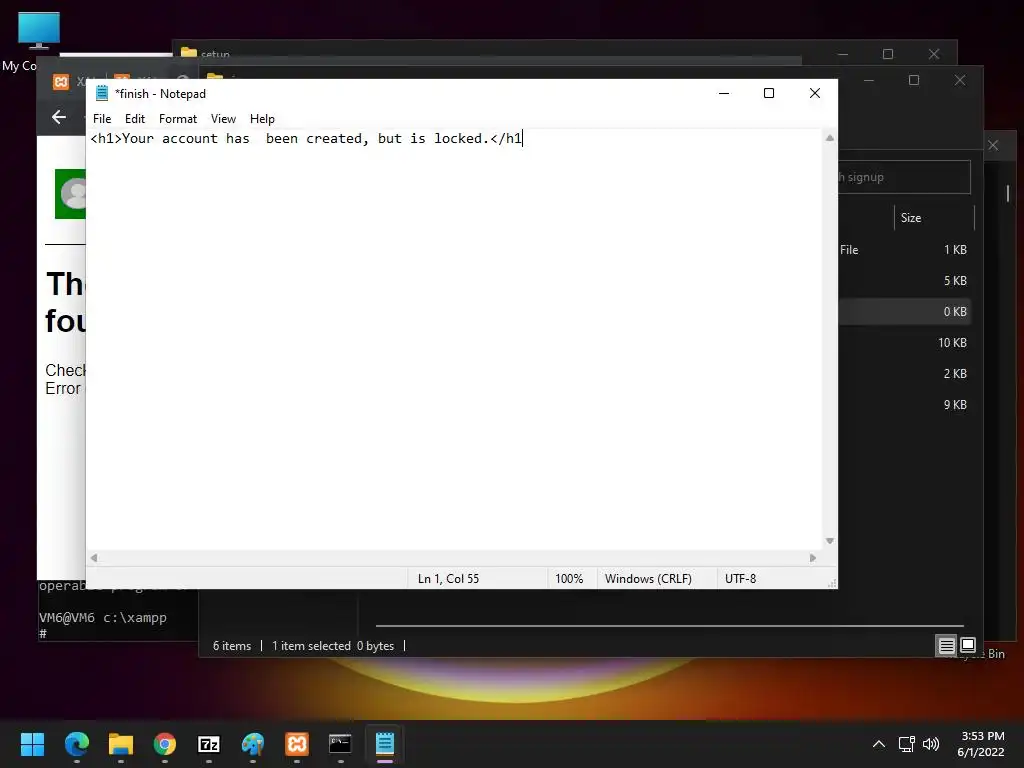Click the Notepad icon on the taskbar
Viewport: 1024px width, 768px height.
coord(385,744)
